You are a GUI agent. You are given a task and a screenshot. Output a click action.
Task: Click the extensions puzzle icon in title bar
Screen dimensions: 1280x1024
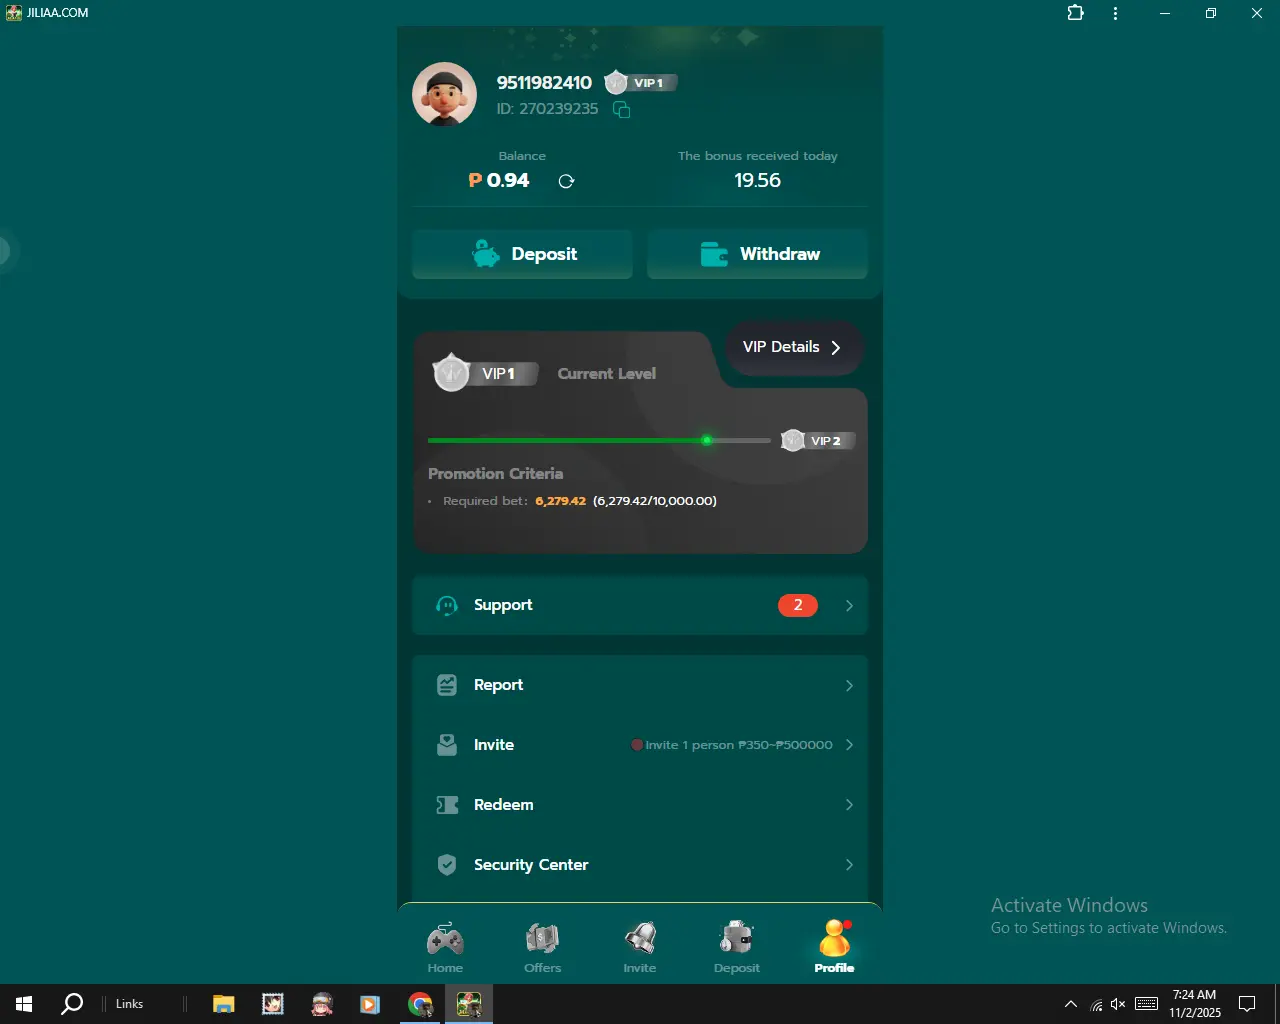1075,13
